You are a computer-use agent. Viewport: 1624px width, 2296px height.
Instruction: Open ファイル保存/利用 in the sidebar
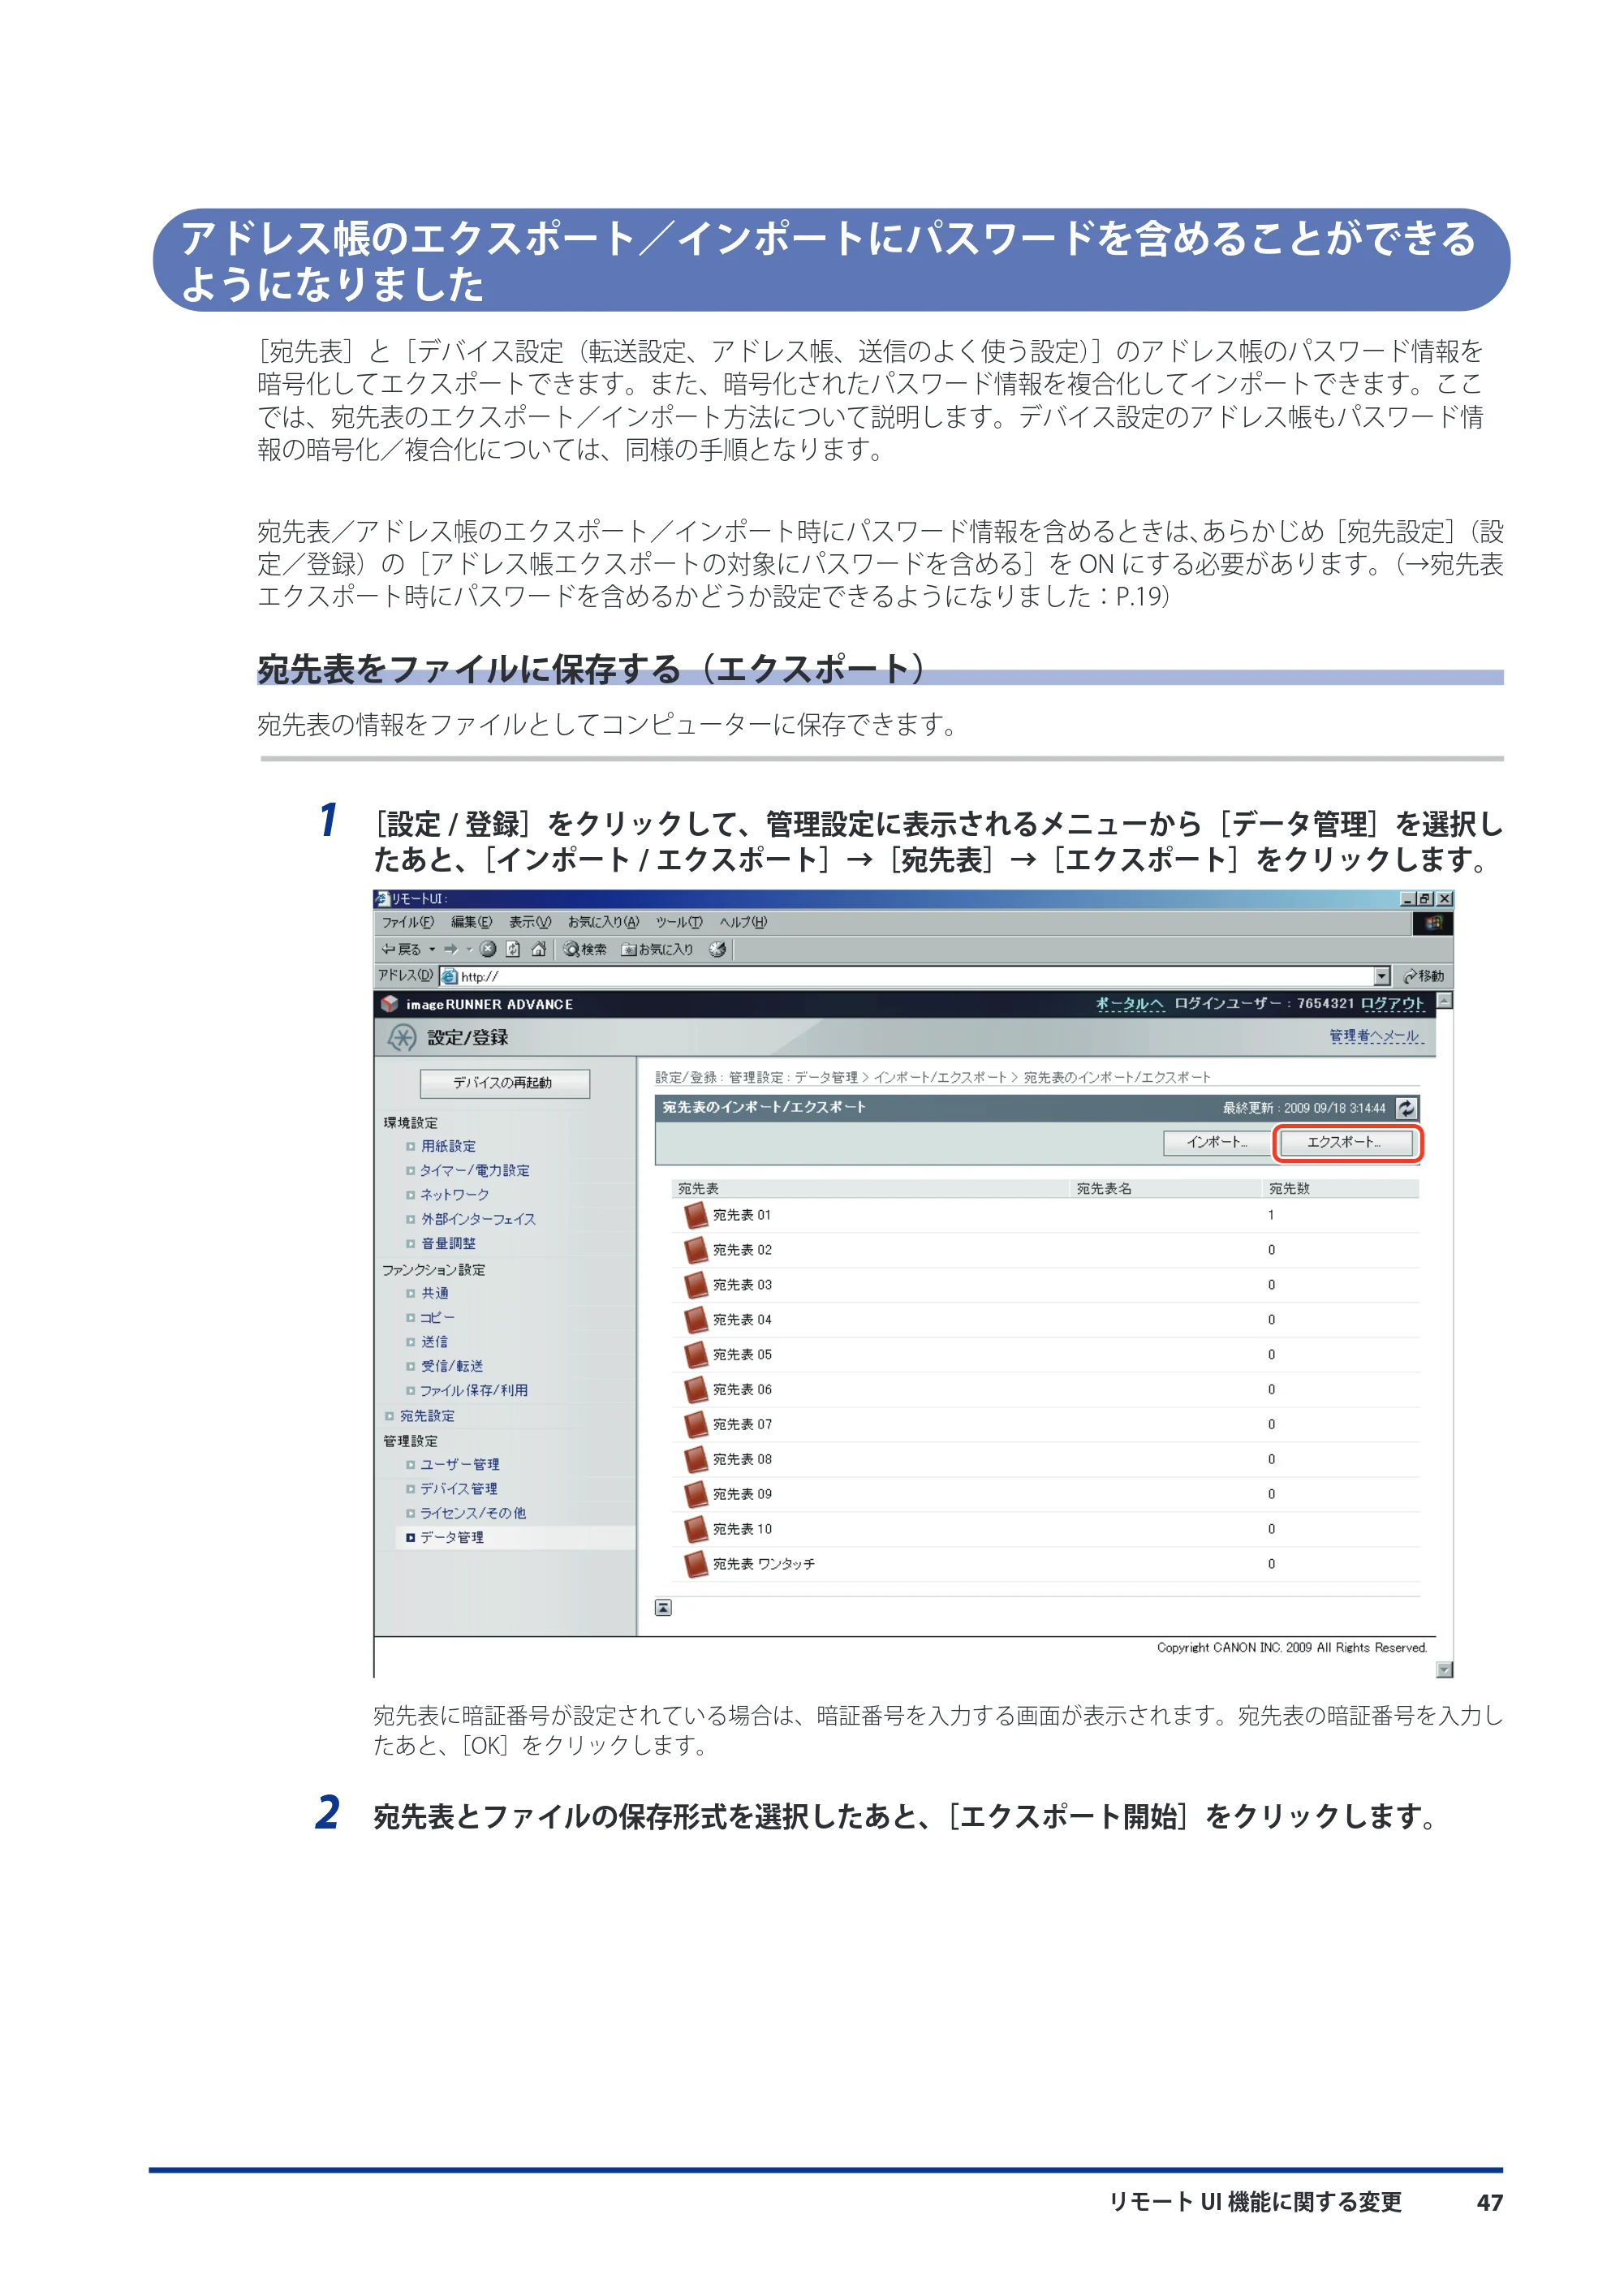pyautogui.click(x=474, y=1390)
